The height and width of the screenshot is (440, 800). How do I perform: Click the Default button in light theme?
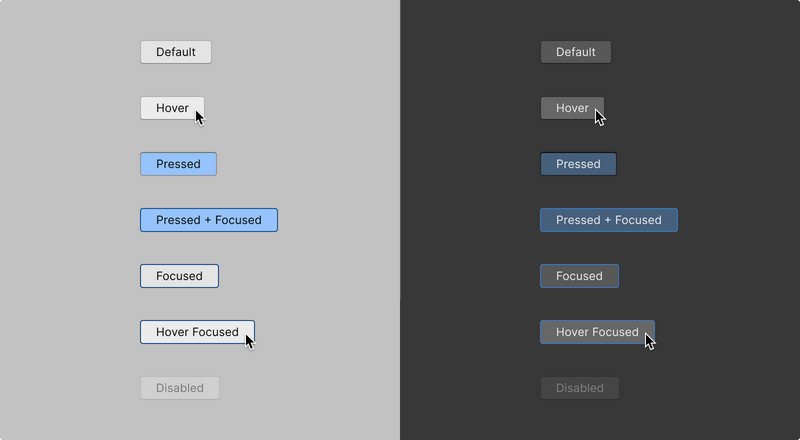pyautogui.click(x=176, y=52)
